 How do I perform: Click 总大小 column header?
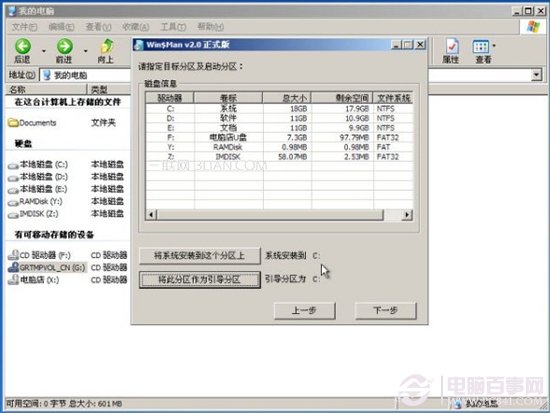(x=287, y=98)
